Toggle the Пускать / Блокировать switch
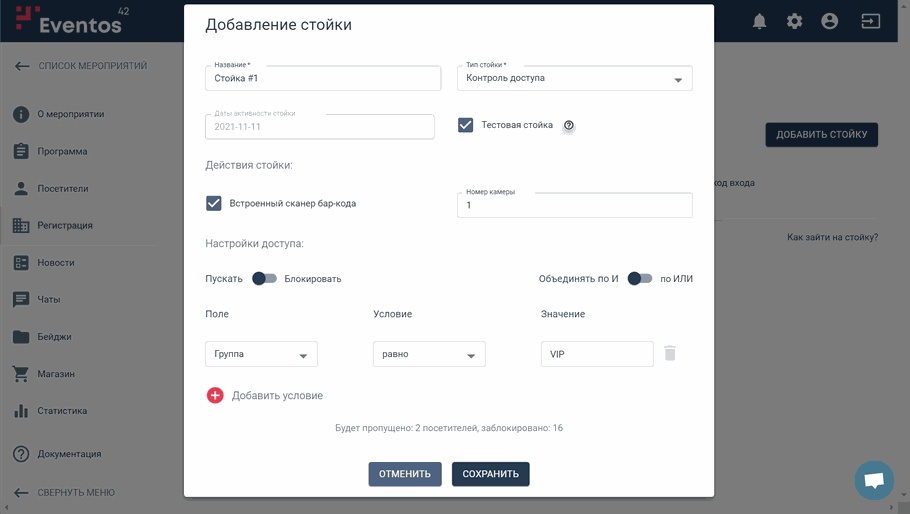 (x=264, y=279)
